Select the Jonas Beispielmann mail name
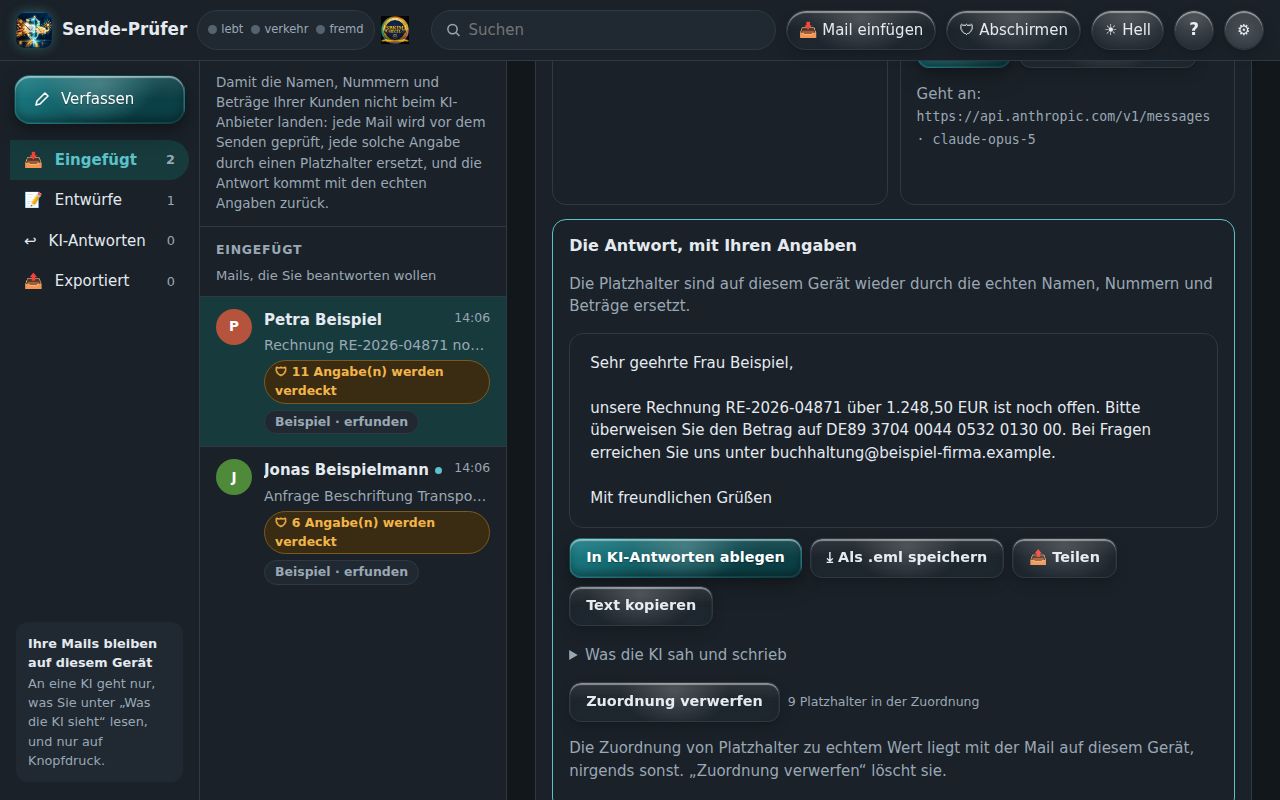The height and width of the screenshot is (800, 1280). (346, 469)
